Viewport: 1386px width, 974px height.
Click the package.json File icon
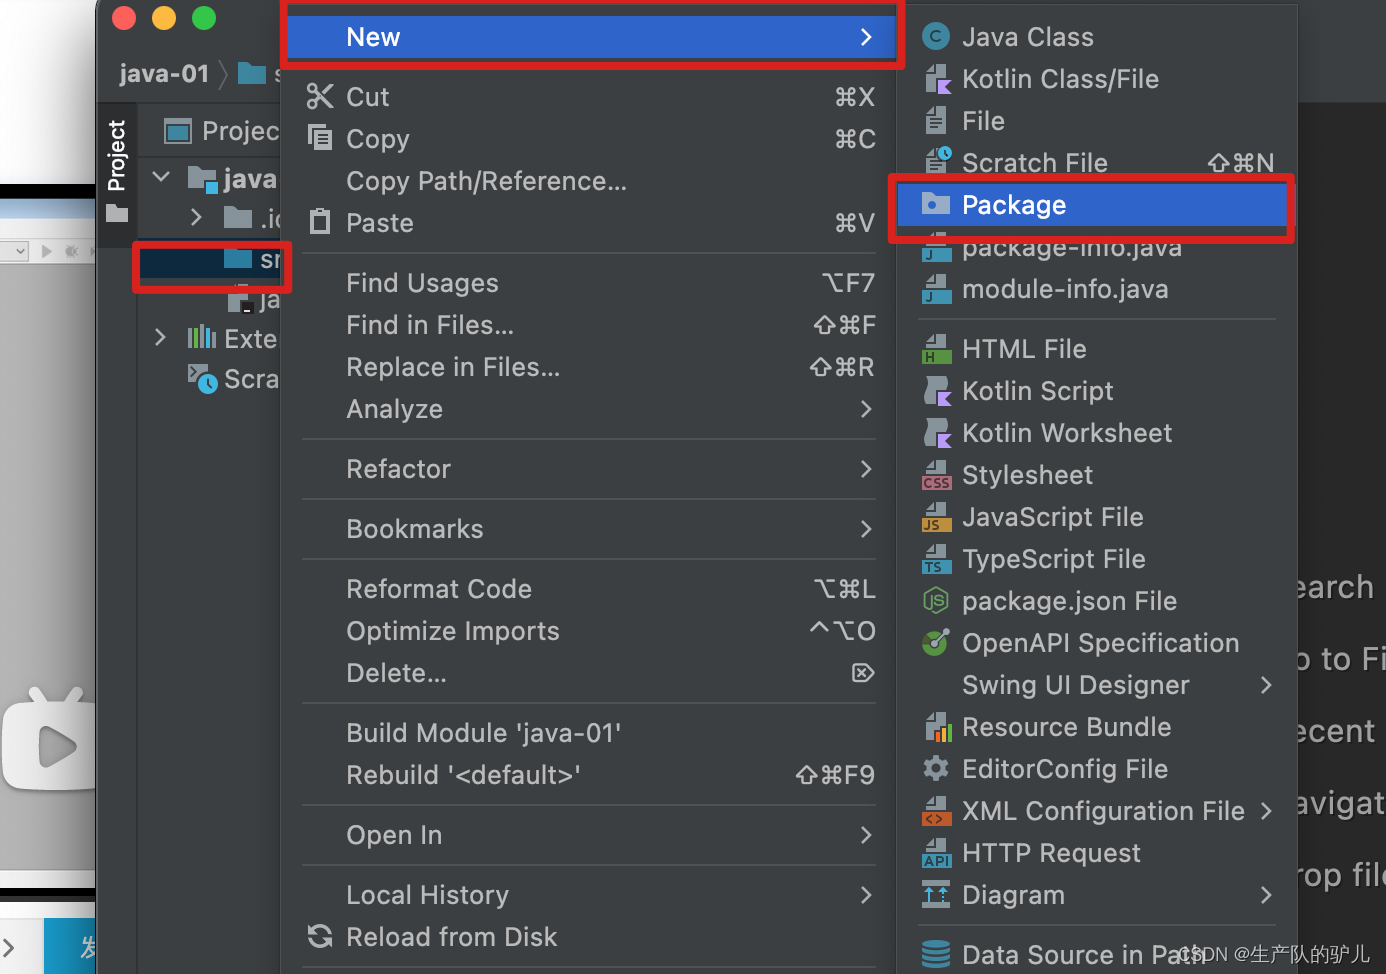click(935, 601)
